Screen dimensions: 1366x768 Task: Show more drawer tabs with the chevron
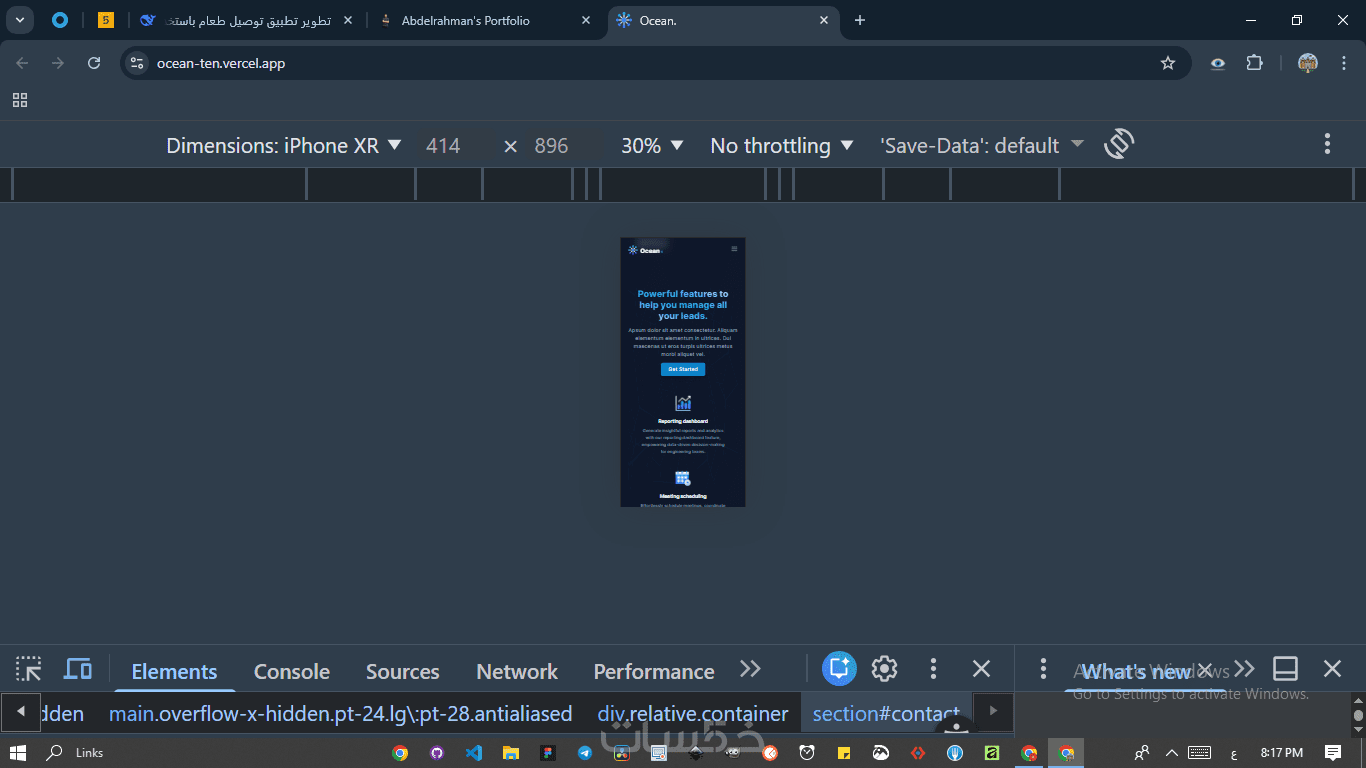coord(1244,669)
